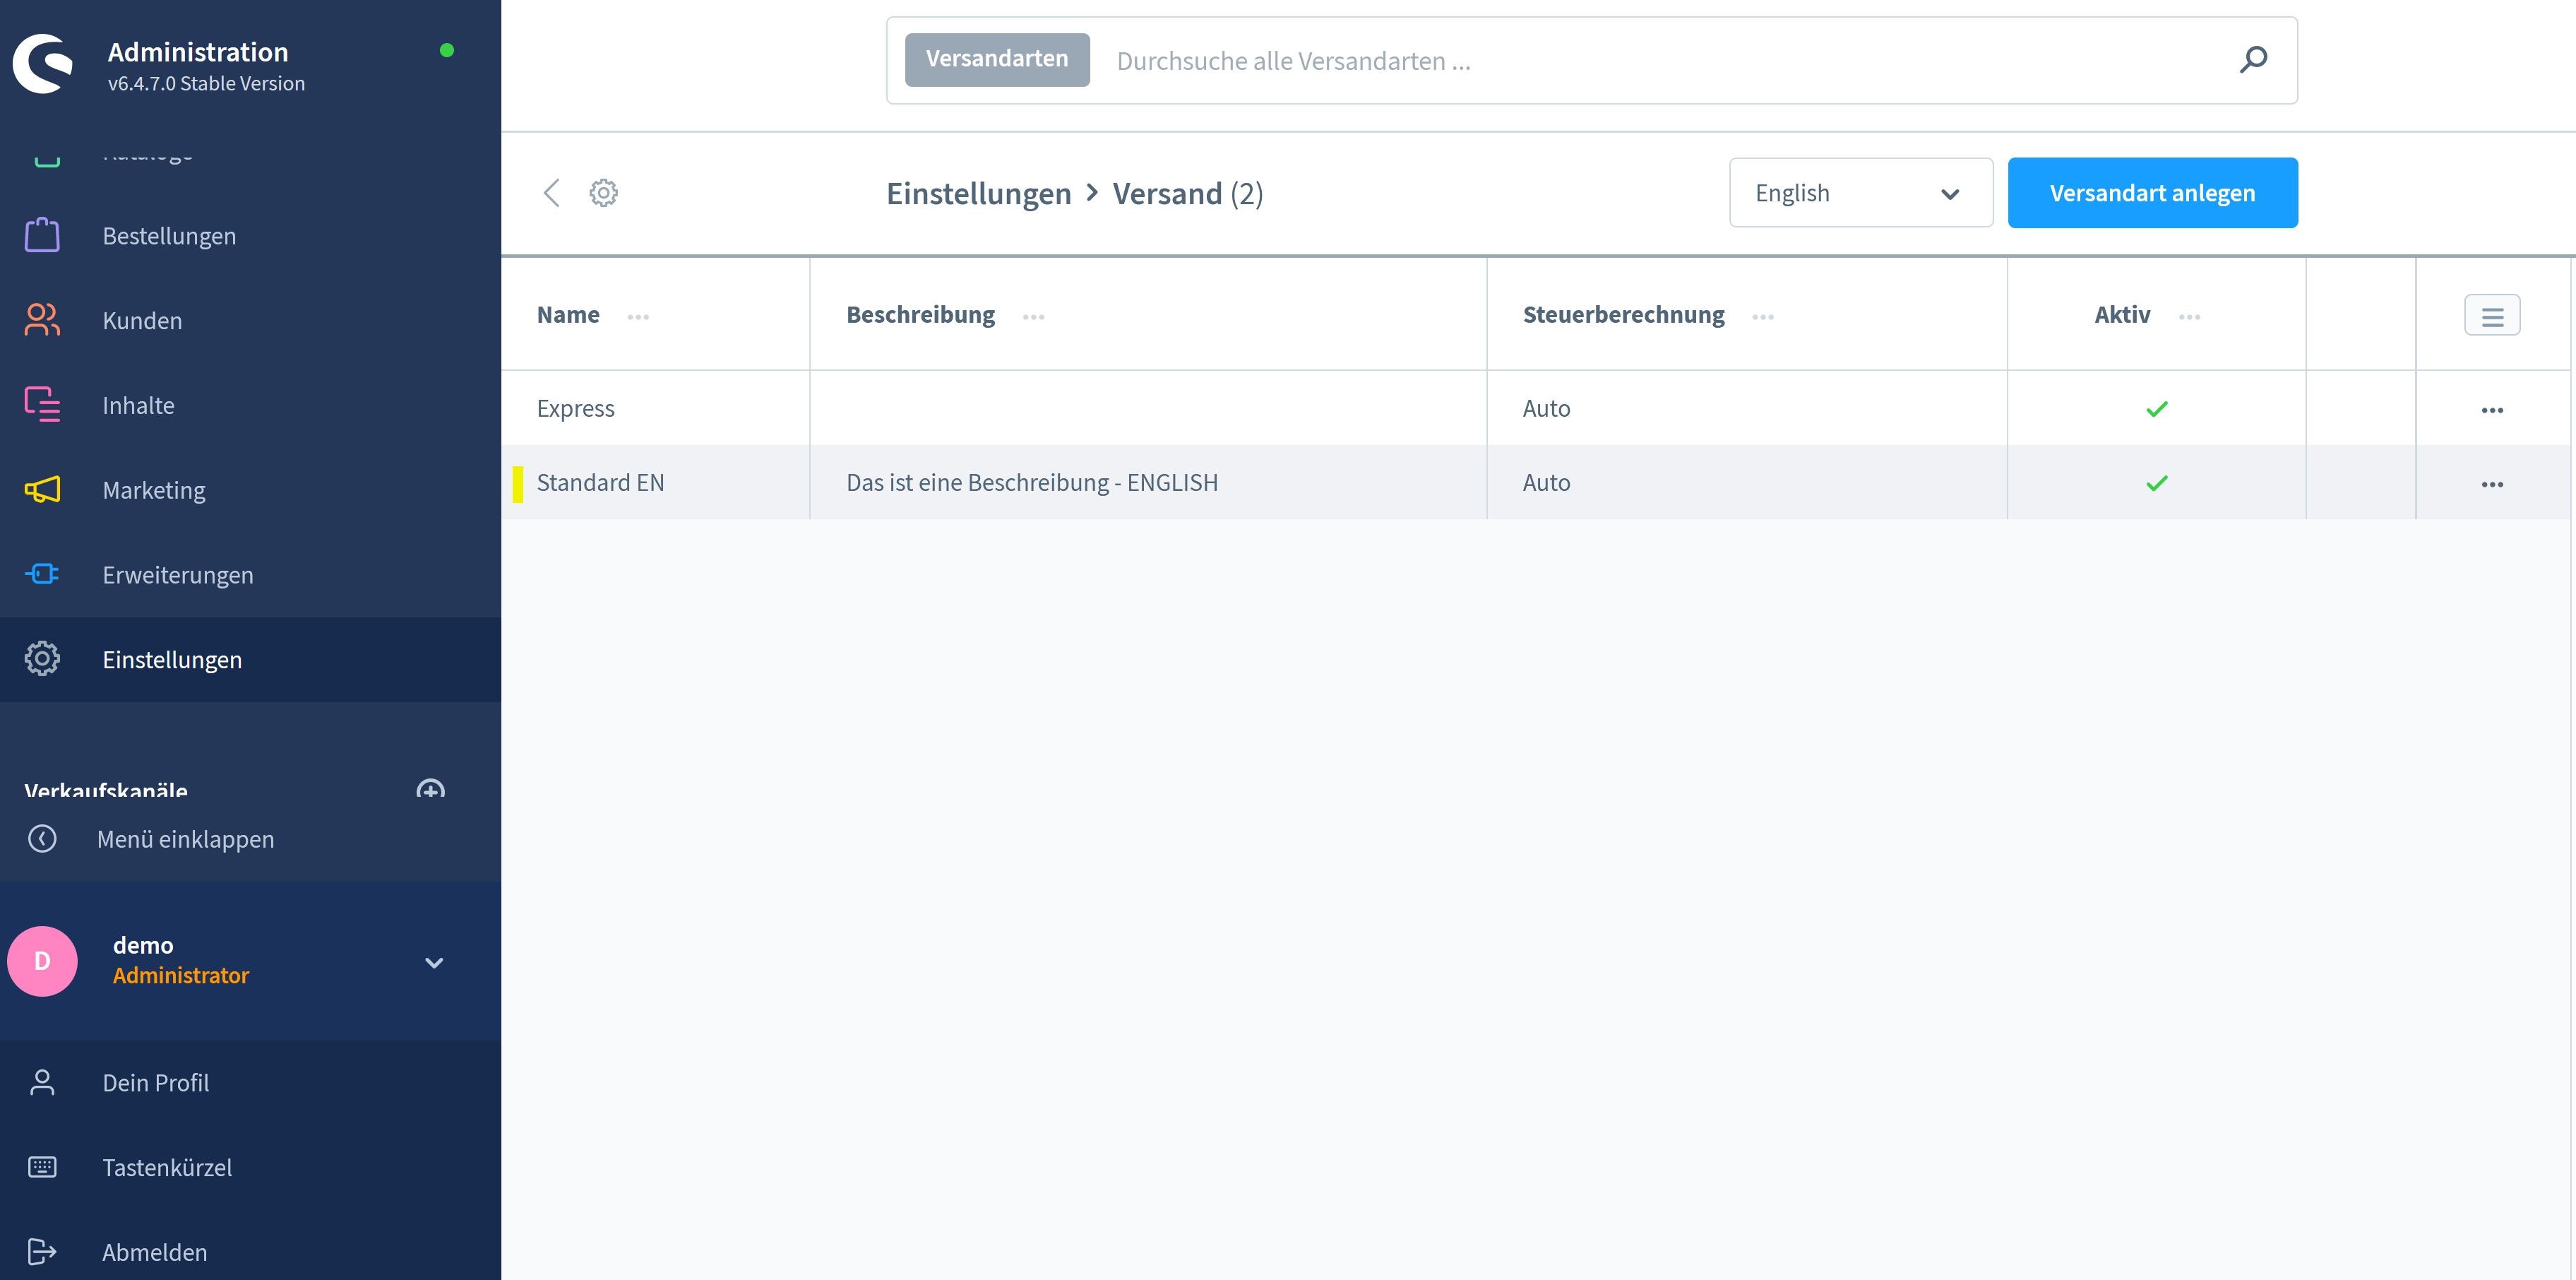
Task: Click the search magnifier icon
Action: pyautogui.click(x=2253, y=60)
